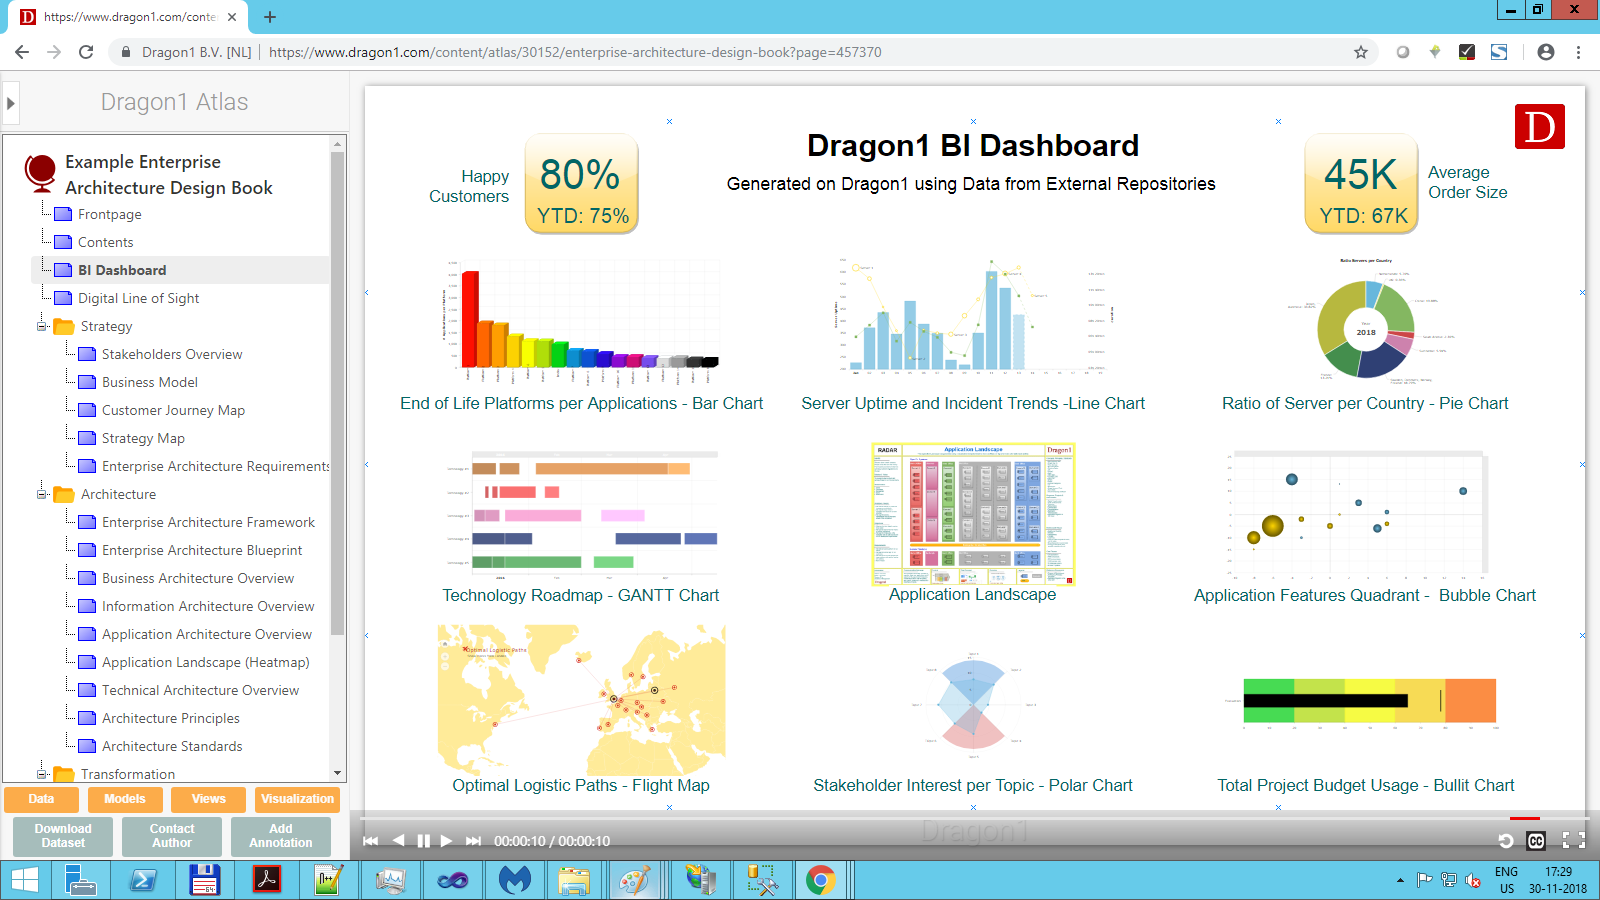Open PowerShell from the taskbar
Viewport: 1600px width, 900px height.
(x=143, y=880)
